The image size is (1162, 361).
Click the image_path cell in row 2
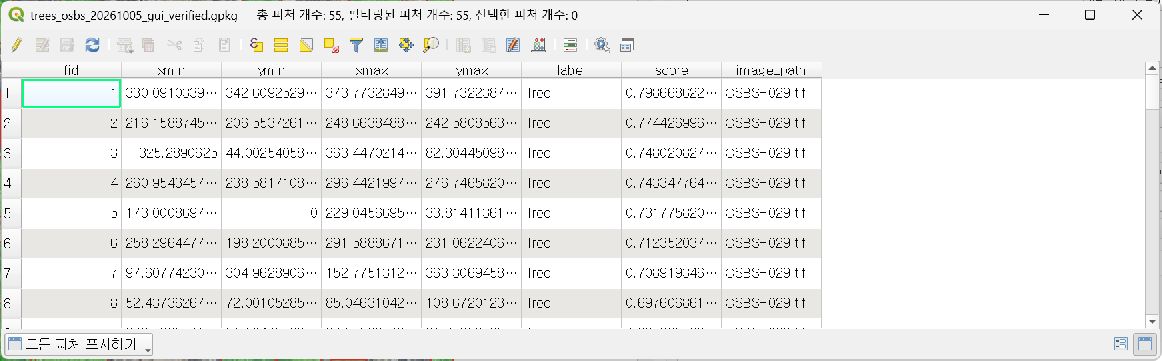tap(771, 123)
